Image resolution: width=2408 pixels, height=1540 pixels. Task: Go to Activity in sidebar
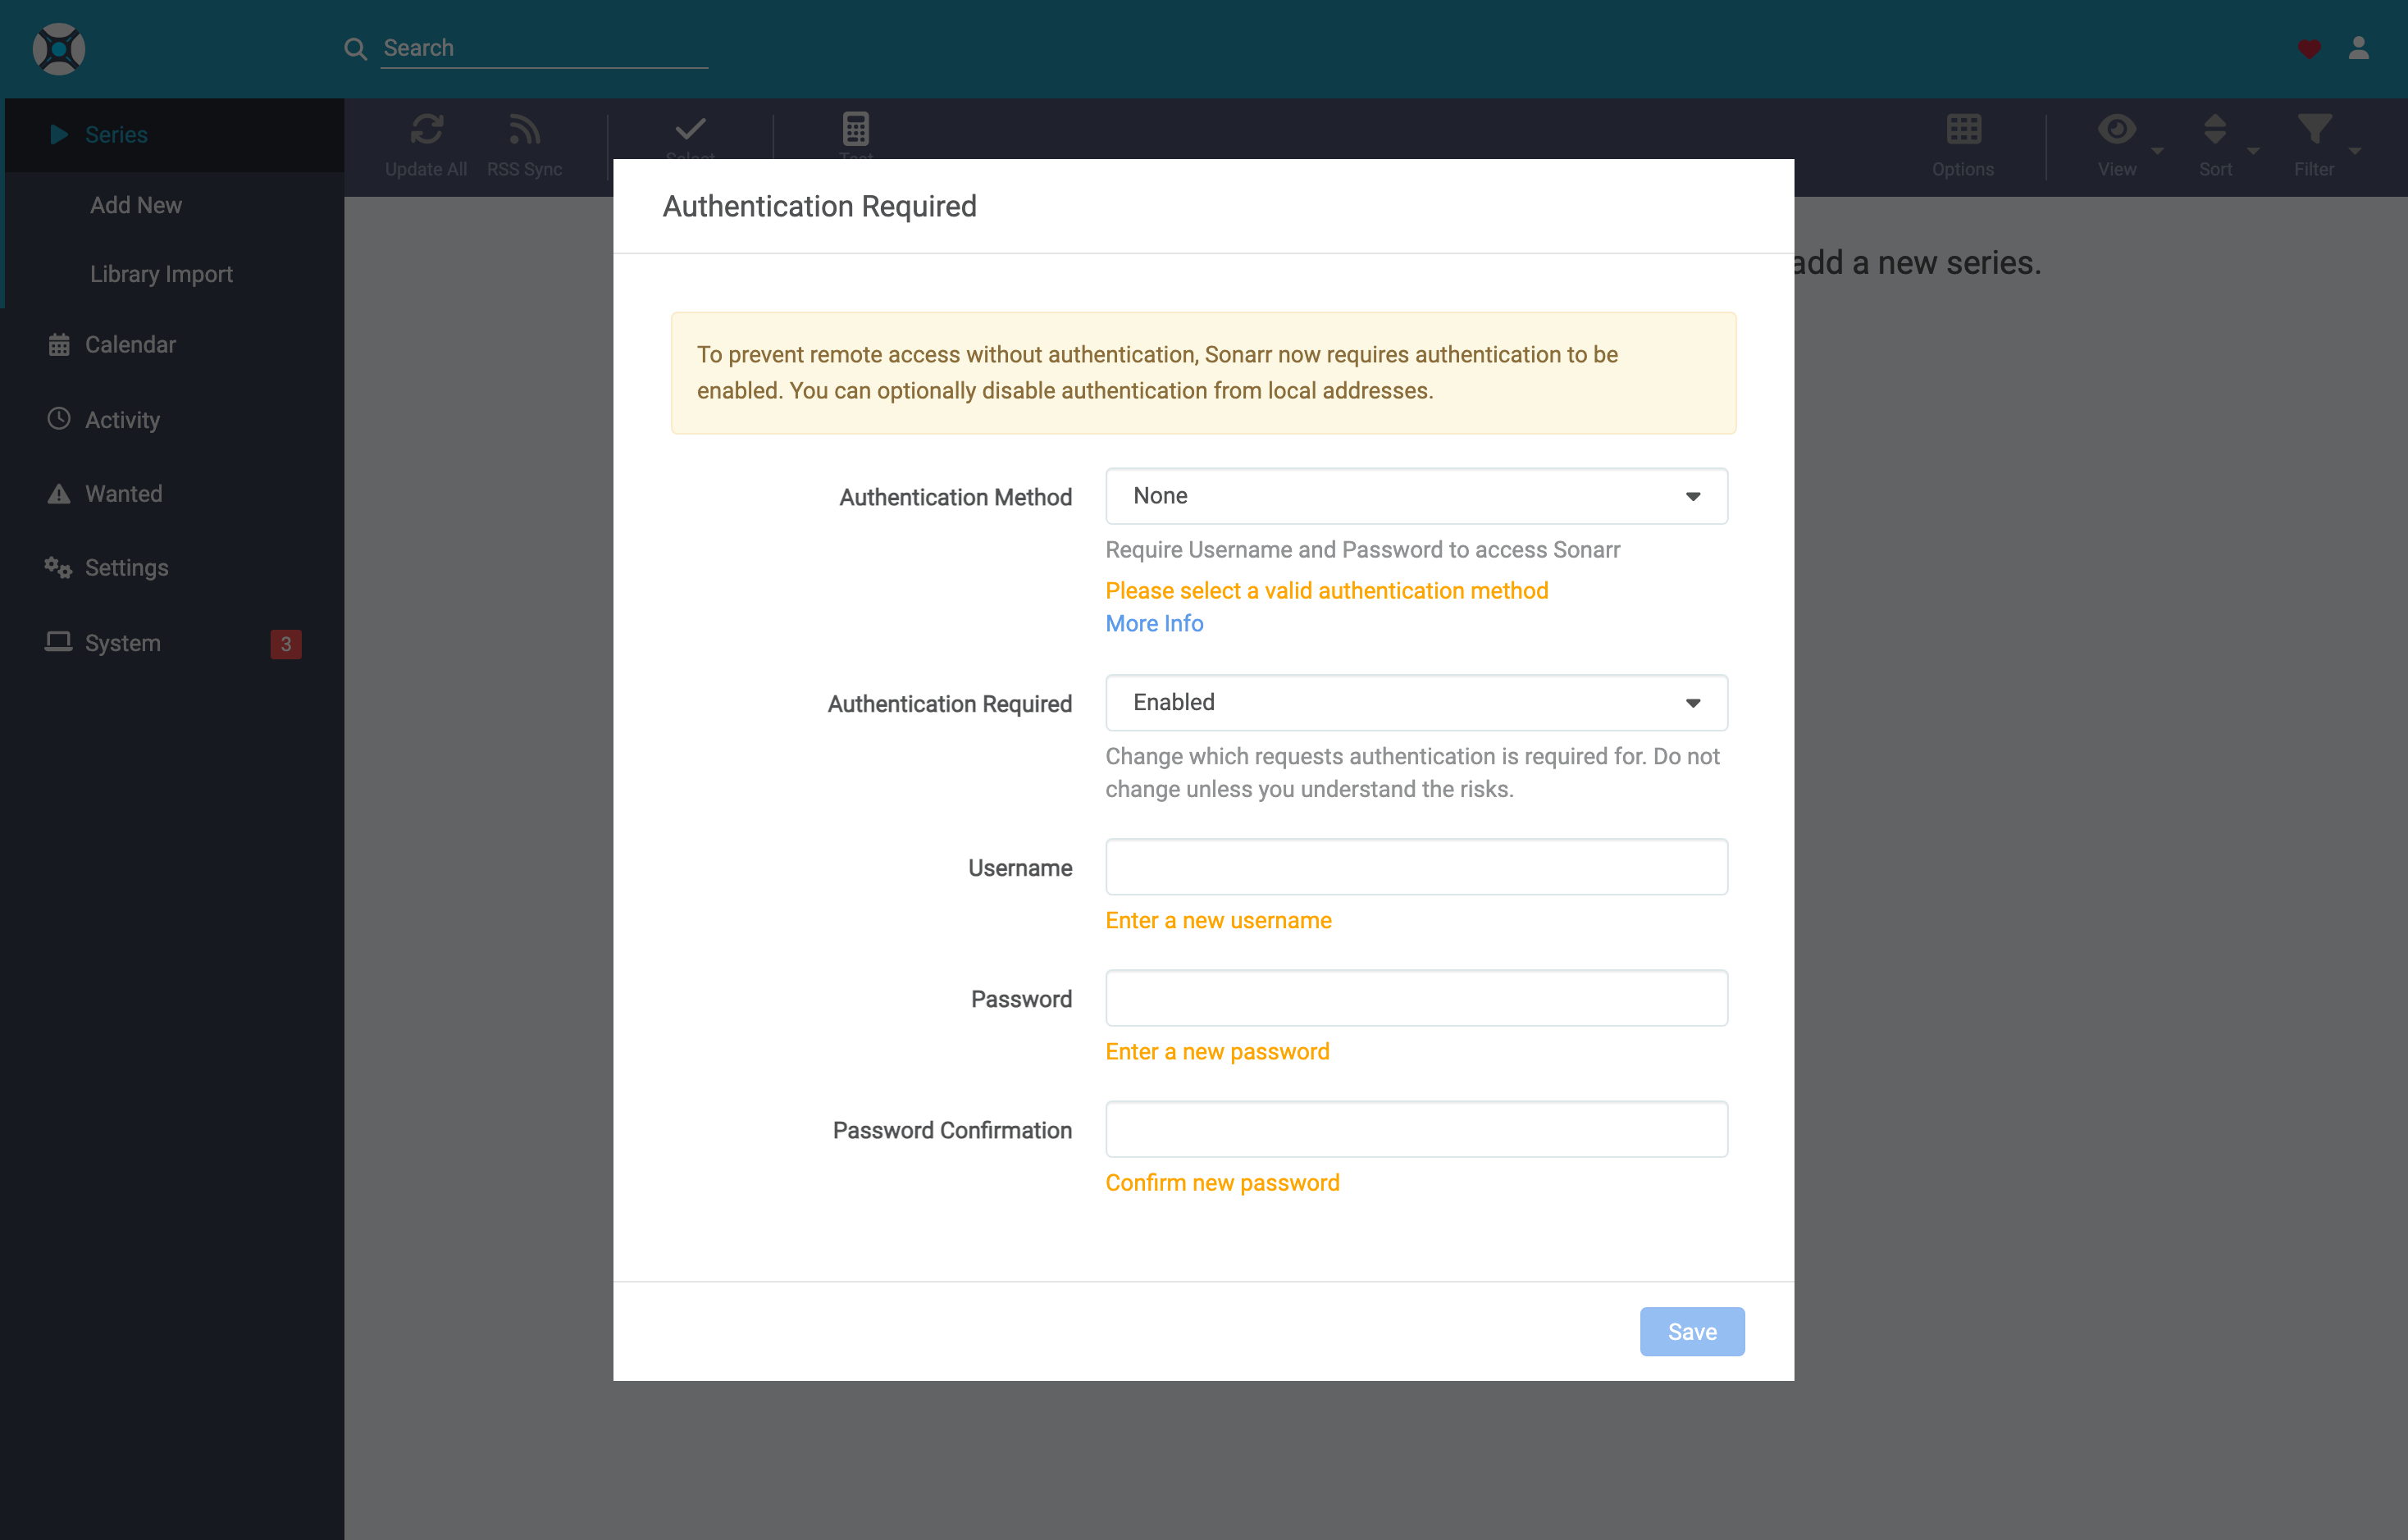coord(172,419)
